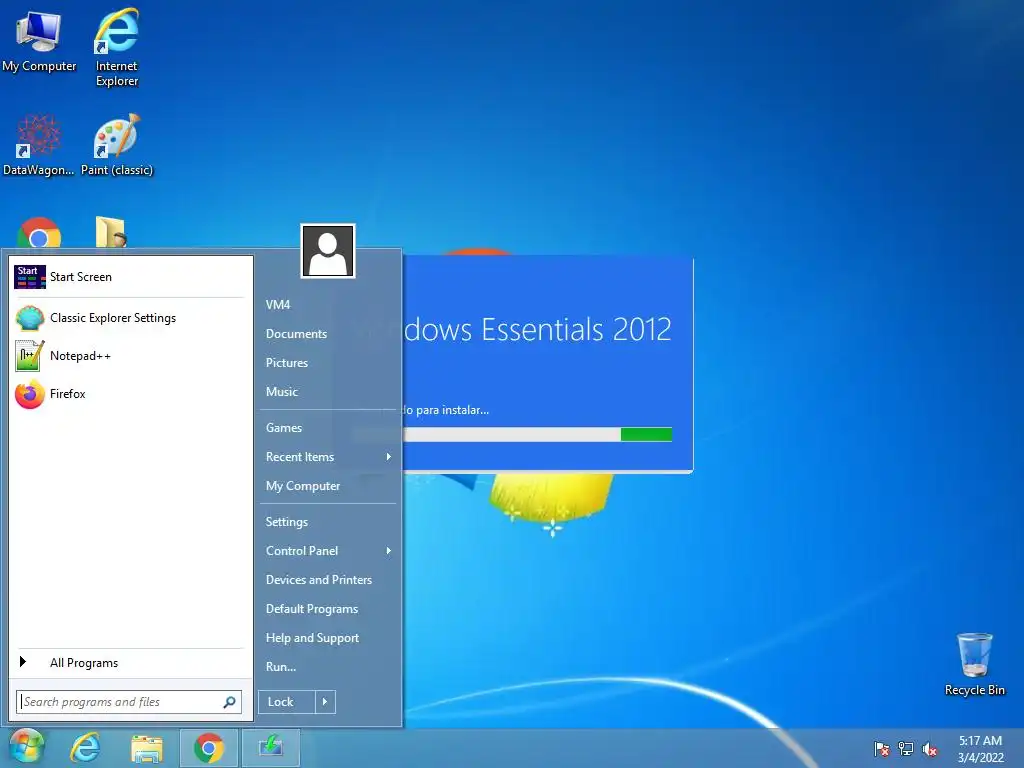
Task: Open Default Programs
Action: point(312,609)
